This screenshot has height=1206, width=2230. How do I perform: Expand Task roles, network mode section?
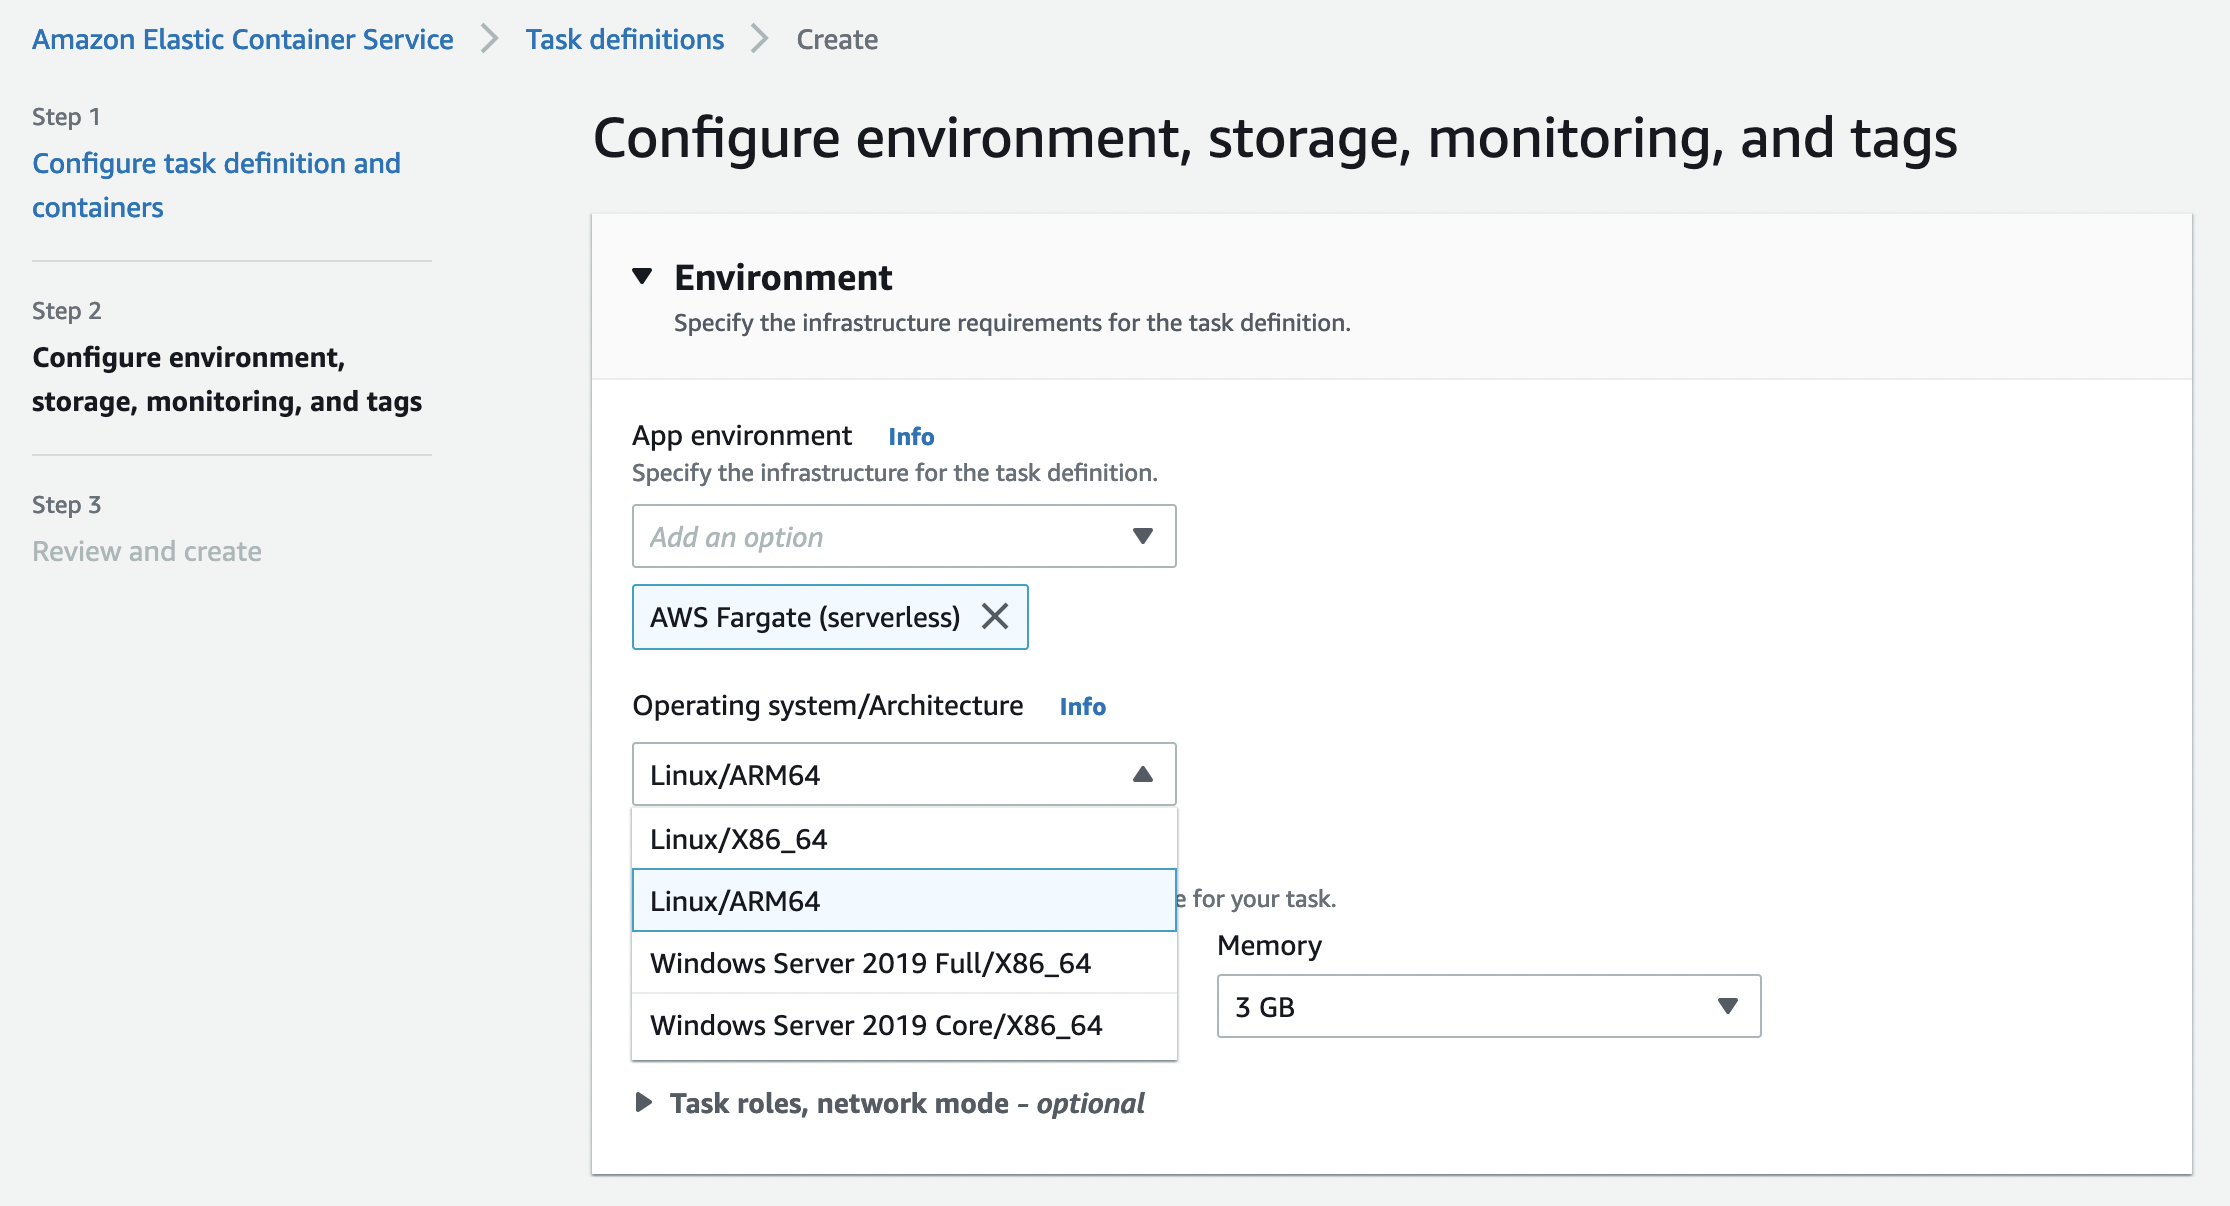[x=644, y=1102]
